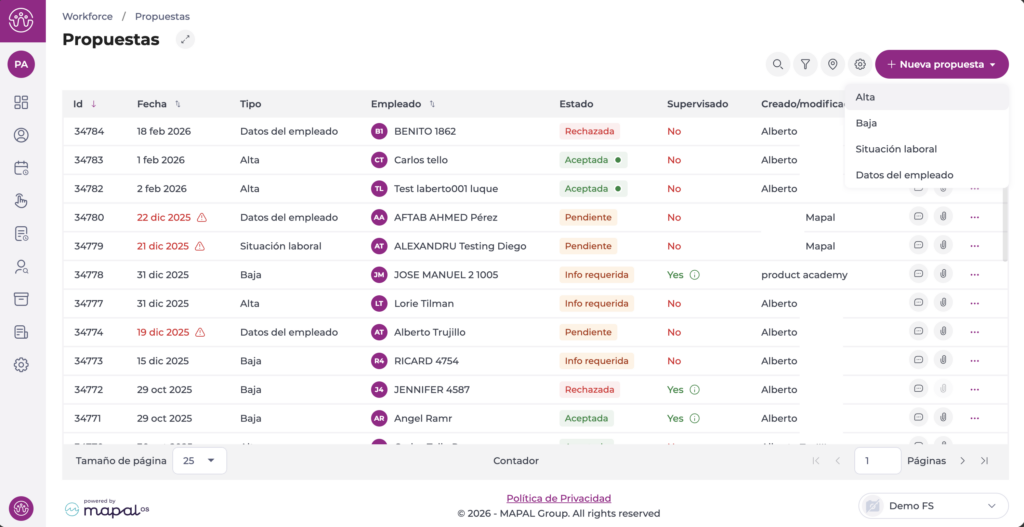1024x527 pixels.
Task: Click the Nueva propuesta dropdown button
Action: point(941,64)
